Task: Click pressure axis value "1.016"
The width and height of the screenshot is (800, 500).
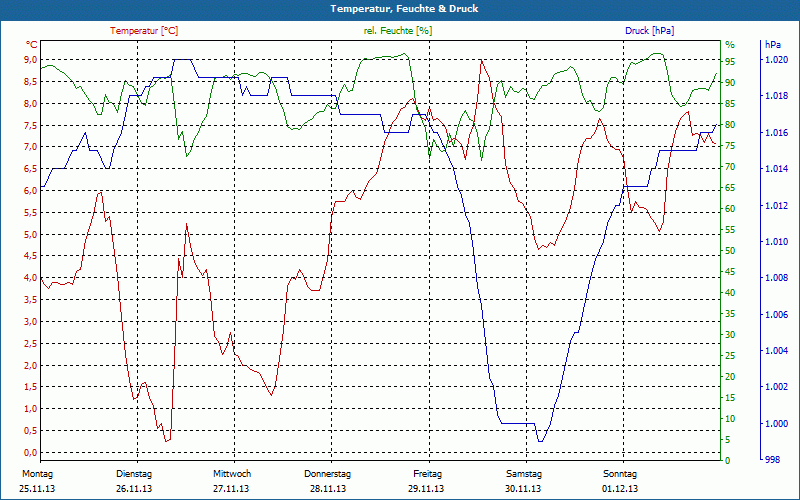Action: pos(776,133)
